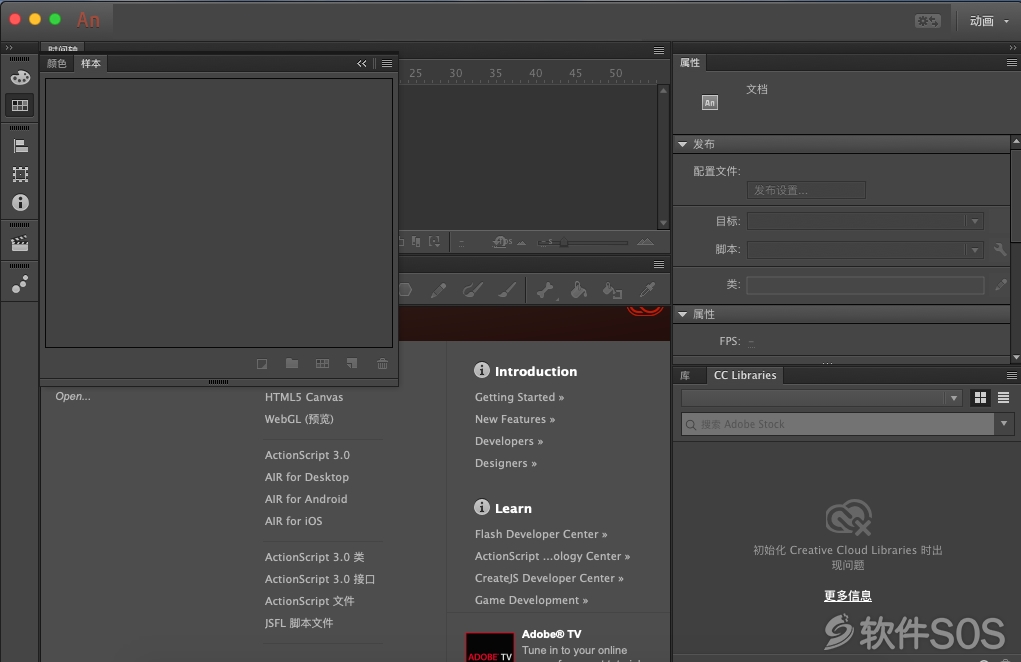Select the Ink Bottle tool
The width and height of the screenshot is (1021, 662).
pos(612,290)
